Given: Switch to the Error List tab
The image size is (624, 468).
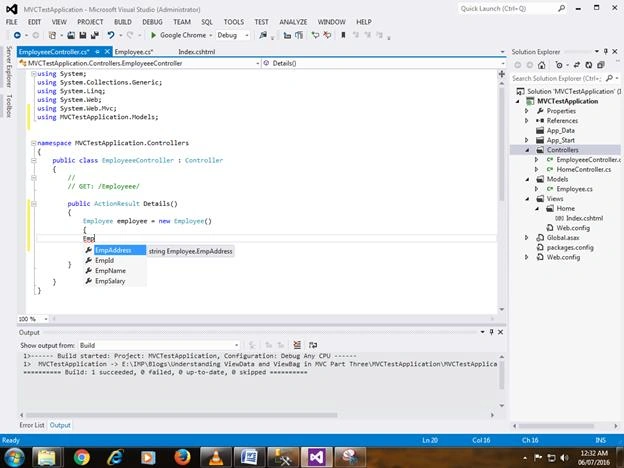Looking at the screenshot, I should tap(32, 425).
